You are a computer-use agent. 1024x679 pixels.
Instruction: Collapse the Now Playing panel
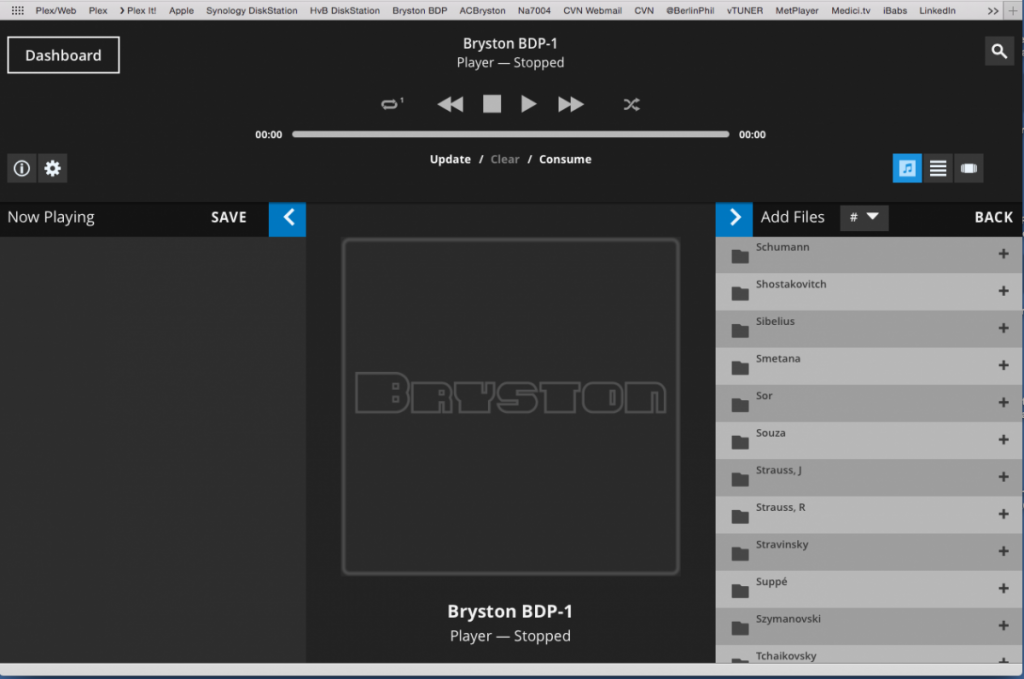(287, 219)
